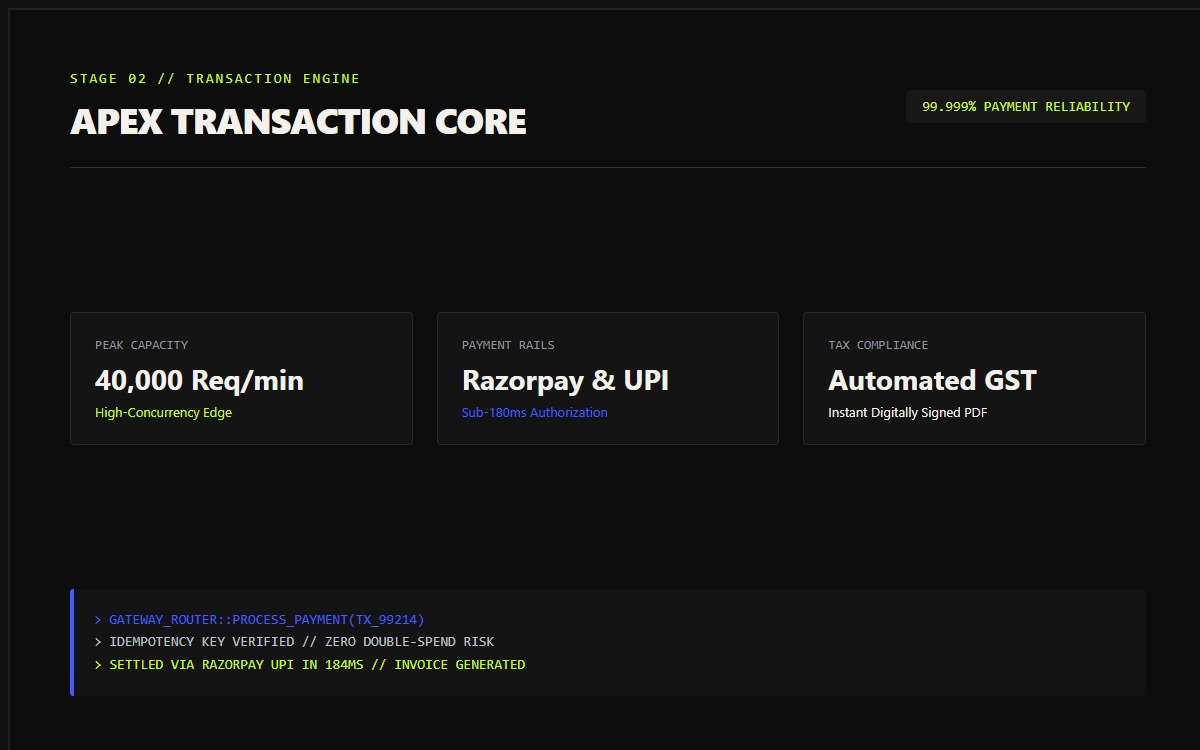Open the Peak Capacity card
1200x750 pixels.
(241, 378)
